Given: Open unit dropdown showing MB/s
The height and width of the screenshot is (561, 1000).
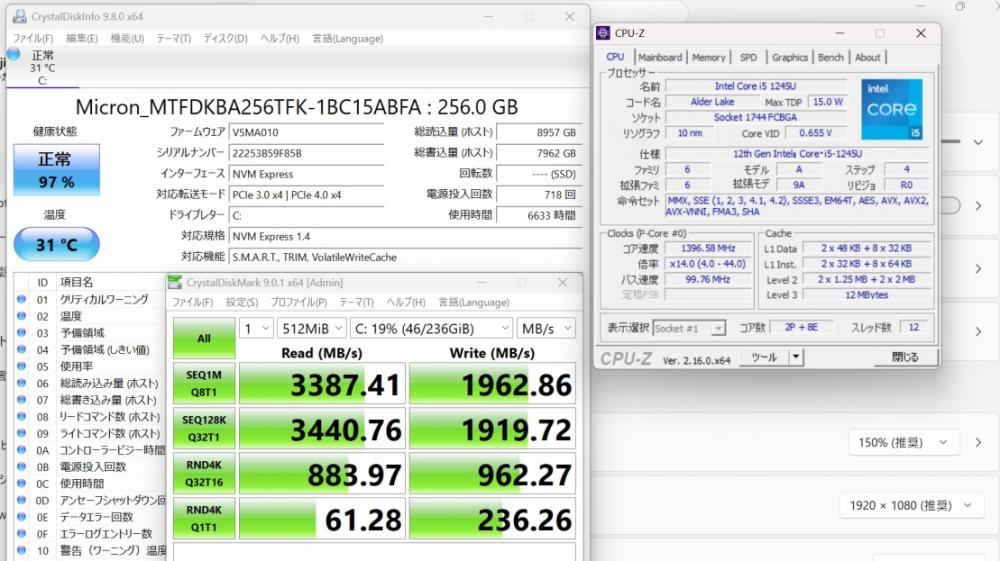Looking at the screenshot, I should coord(546,329).
